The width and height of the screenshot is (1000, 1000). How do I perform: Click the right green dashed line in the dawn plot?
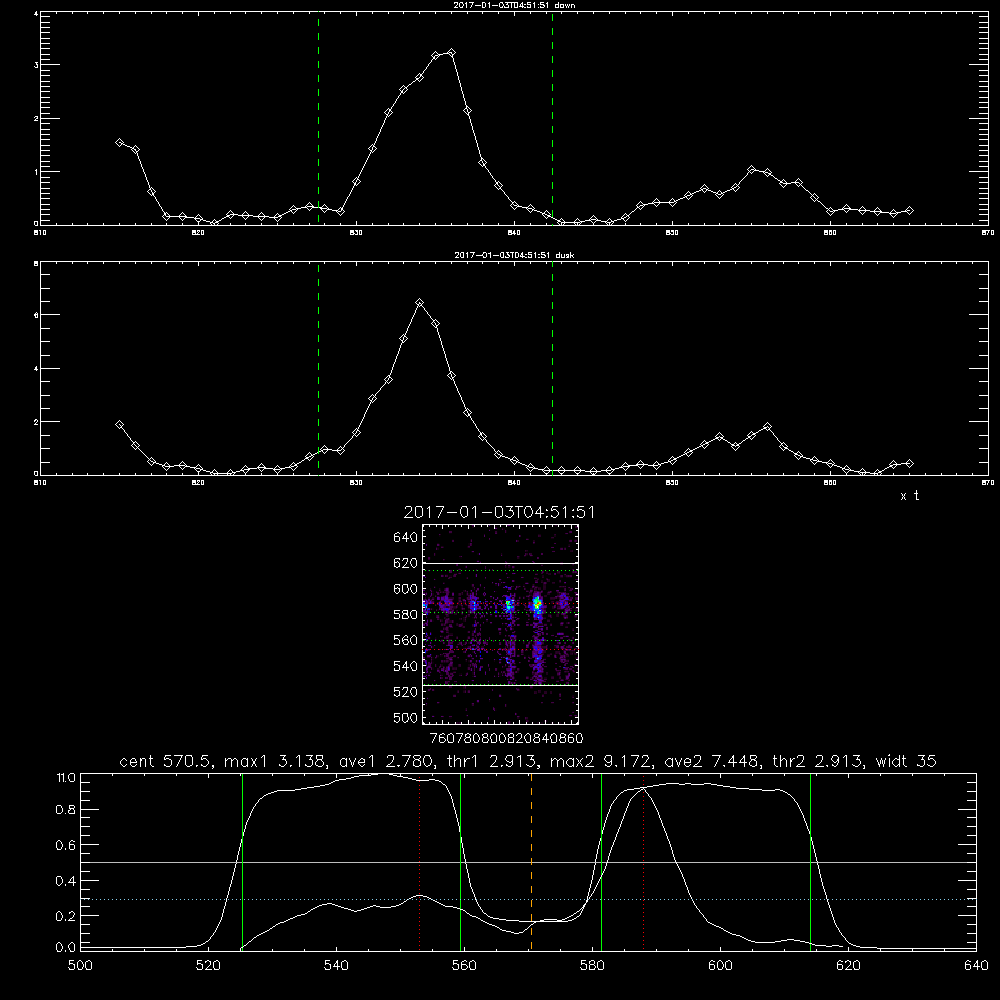click(552, 118)
